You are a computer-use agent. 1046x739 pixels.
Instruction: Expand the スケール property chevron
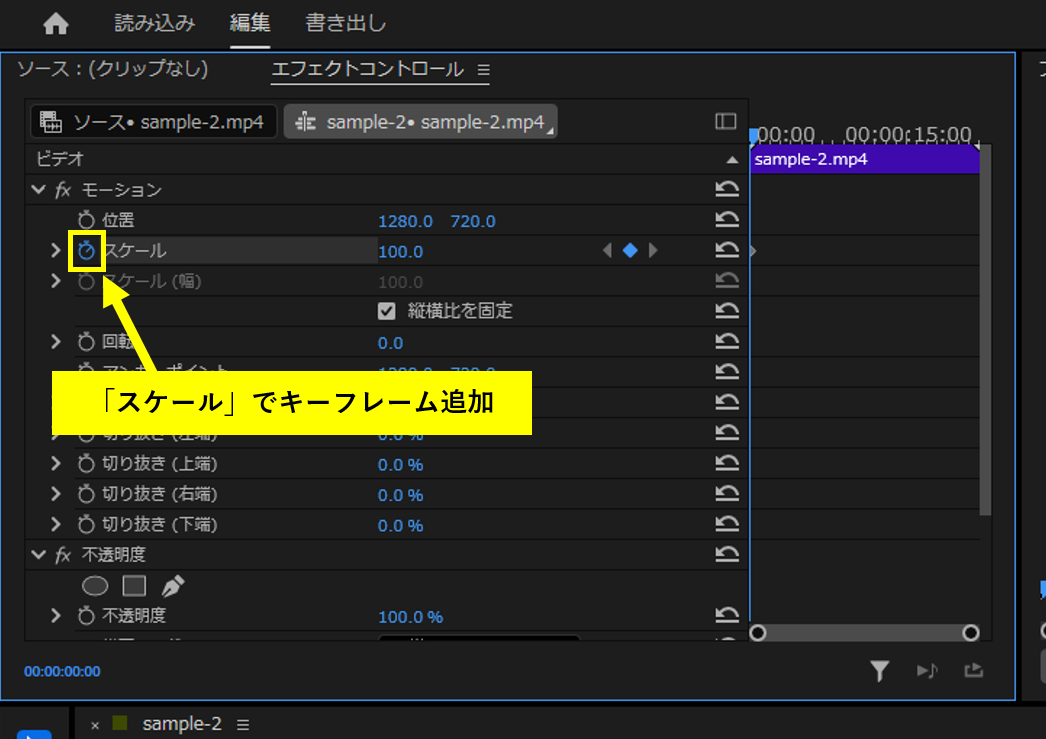pos(57,250)
